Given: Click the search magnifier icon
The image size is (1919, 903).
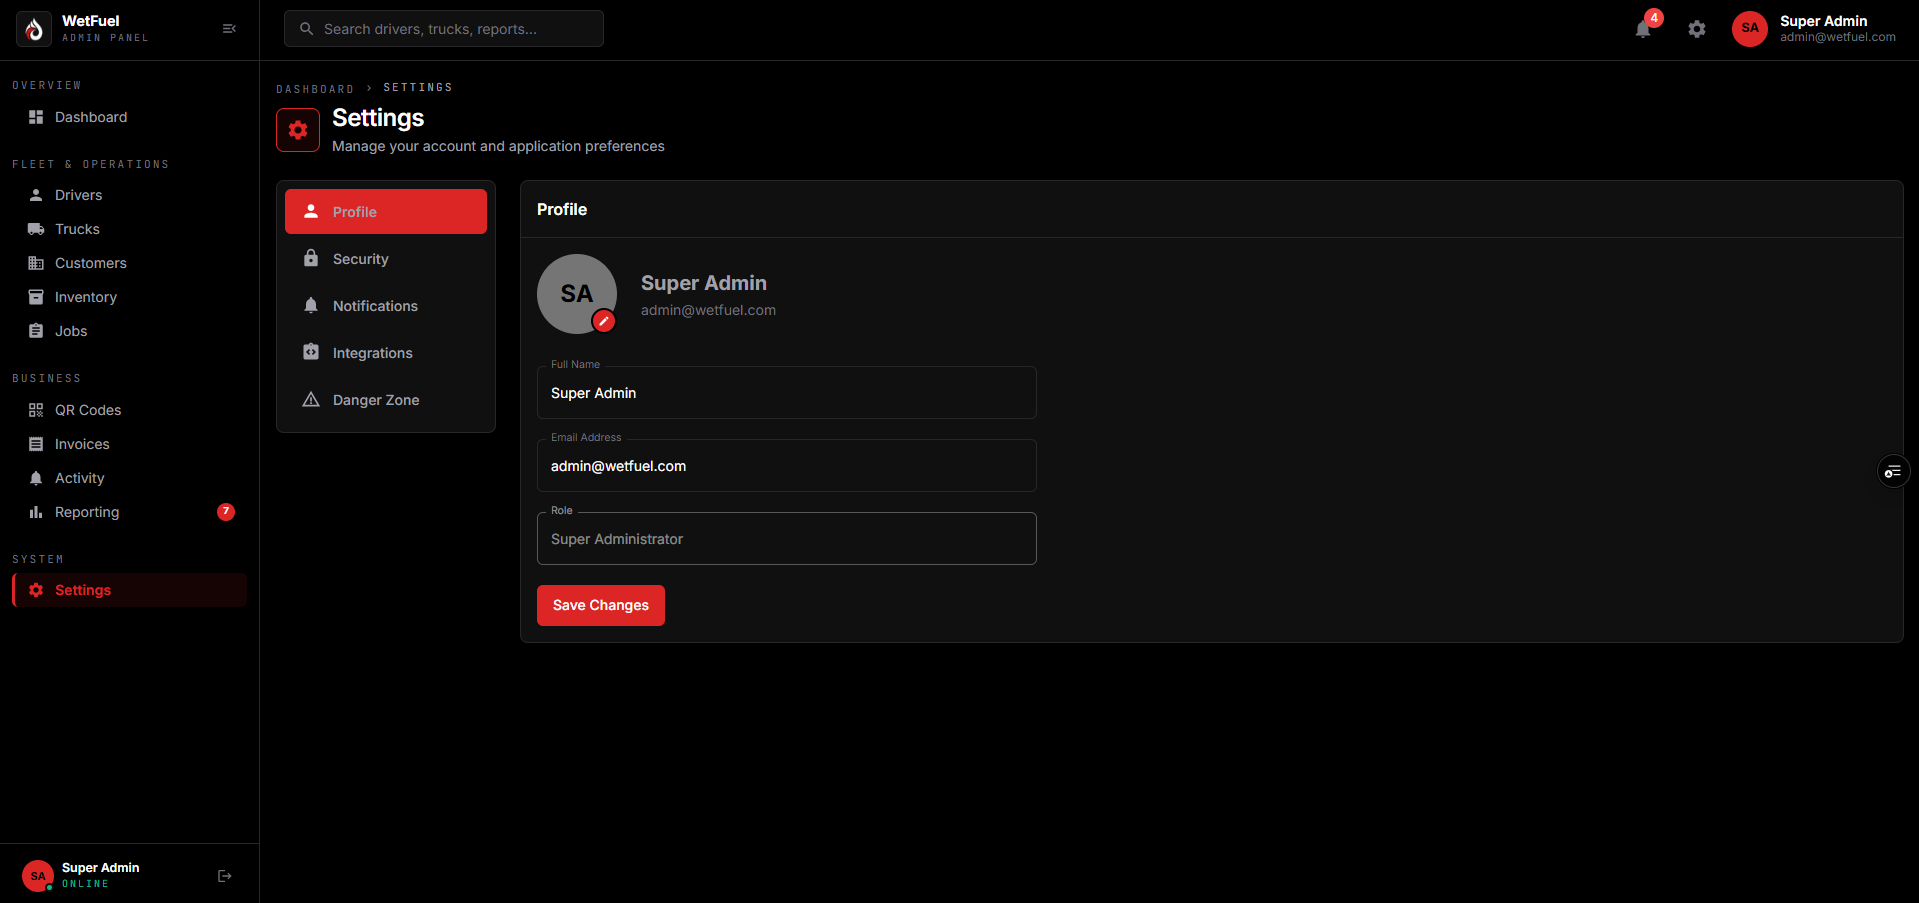Looking at the screenshot, I should (x=307, y=29).
